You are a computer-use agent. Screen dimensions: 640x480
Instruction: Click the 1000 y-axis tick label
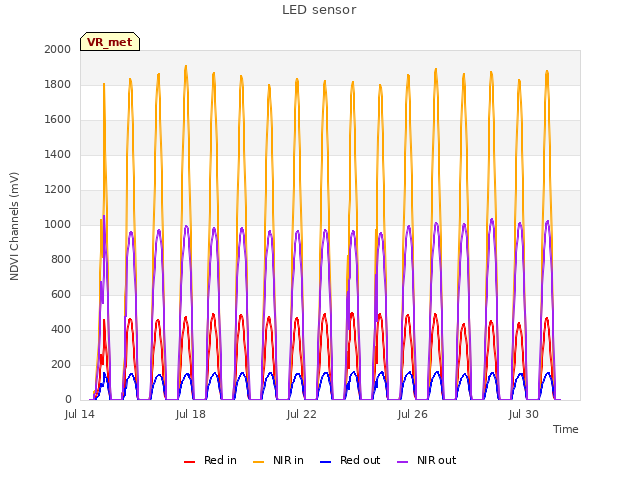[58, 224]
